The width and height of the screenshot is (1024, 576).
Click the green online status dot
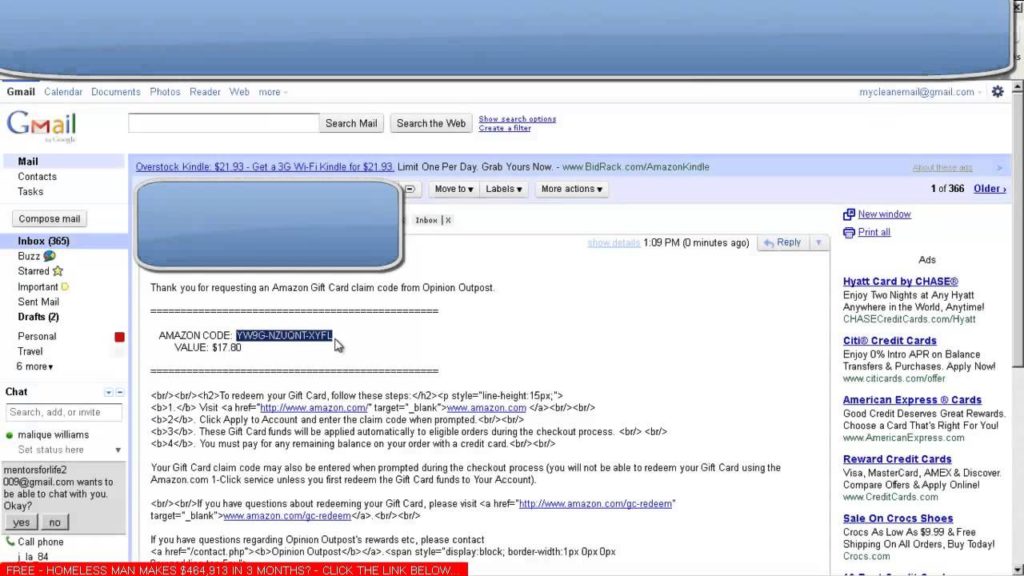pos(9,435)
